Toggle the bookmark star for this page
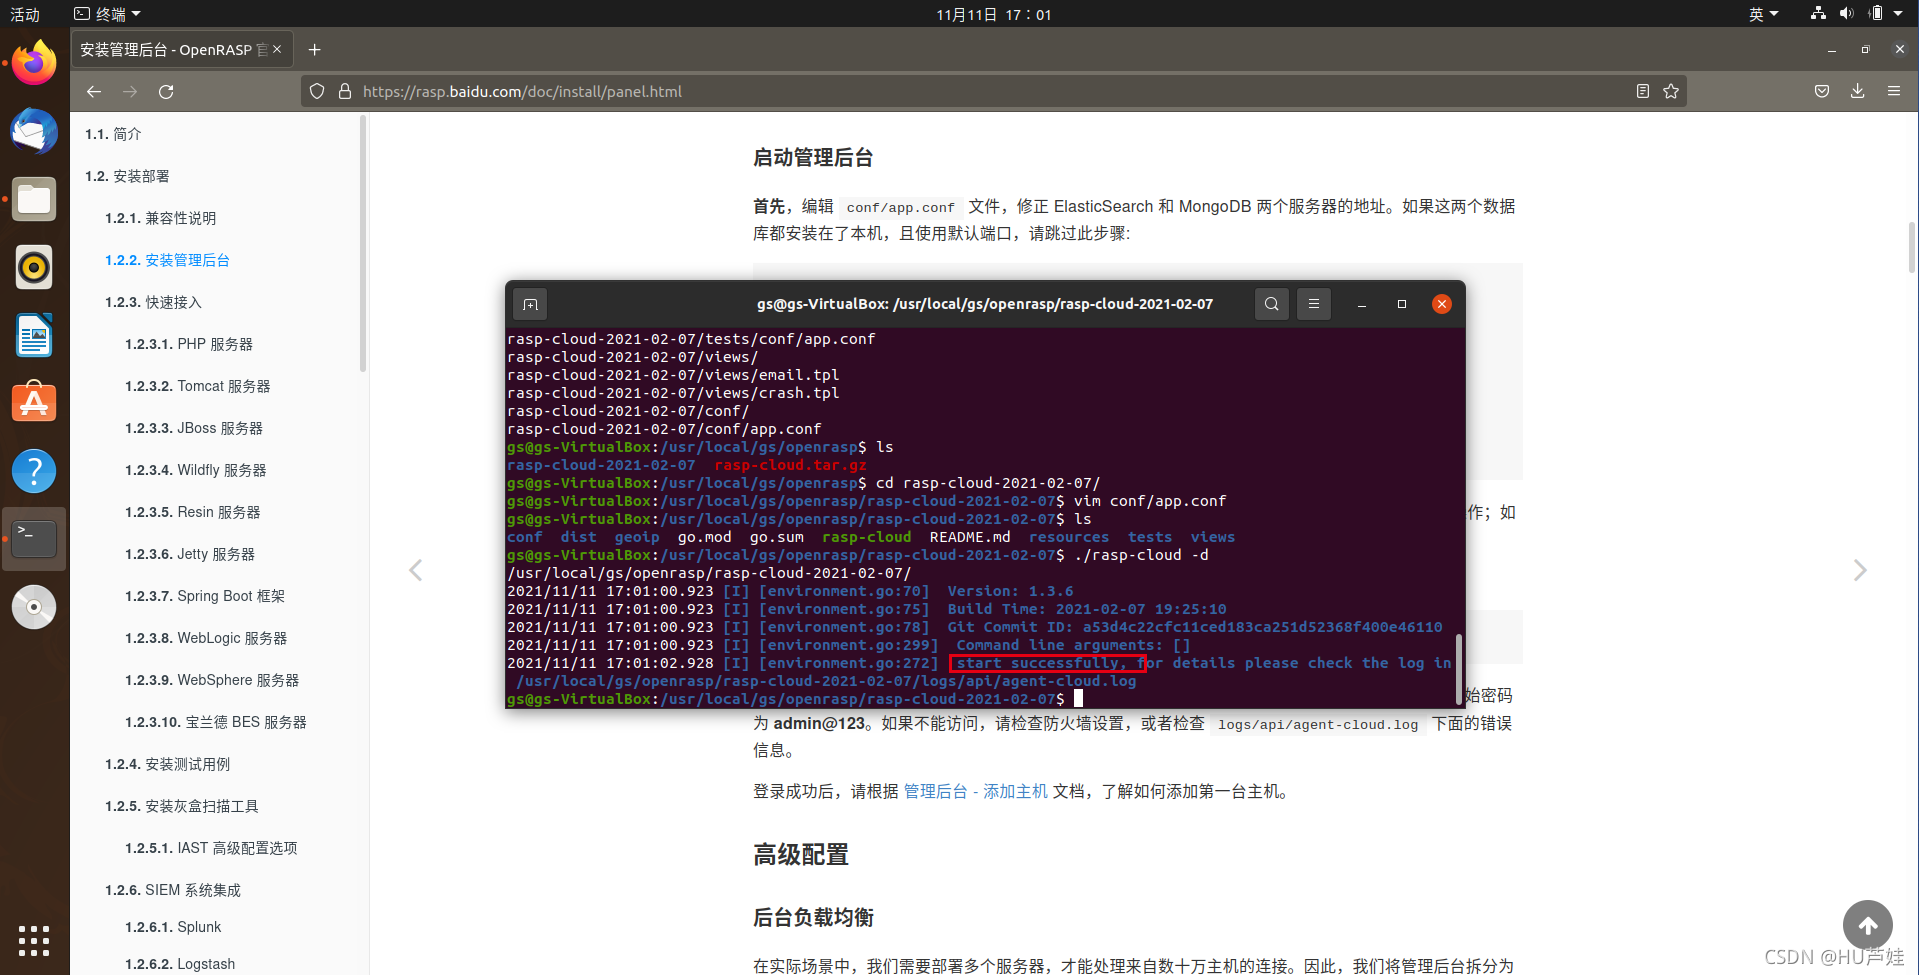This screenshot has width=1919, height=975. pos(1671,91)
